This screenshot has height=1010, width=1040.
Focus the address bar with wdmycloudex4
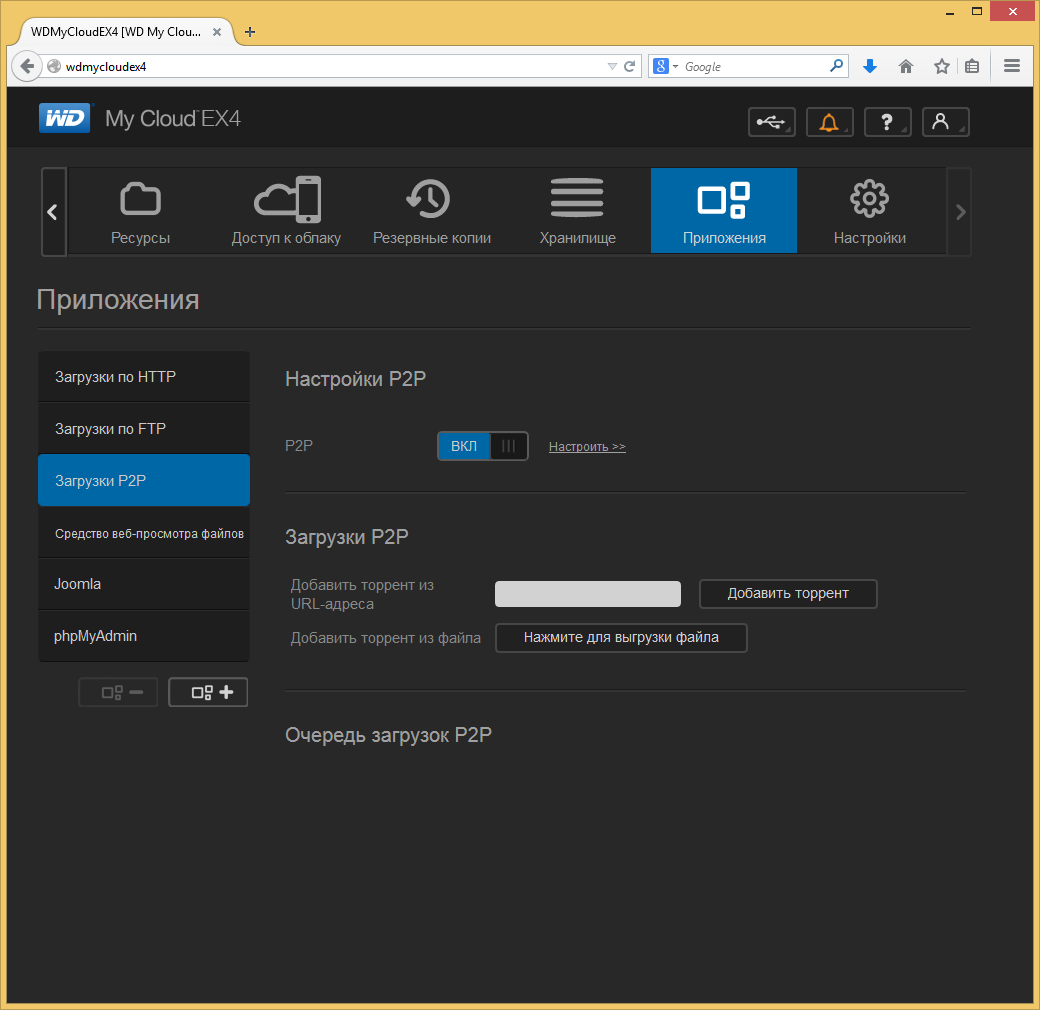tap(332, 66)
